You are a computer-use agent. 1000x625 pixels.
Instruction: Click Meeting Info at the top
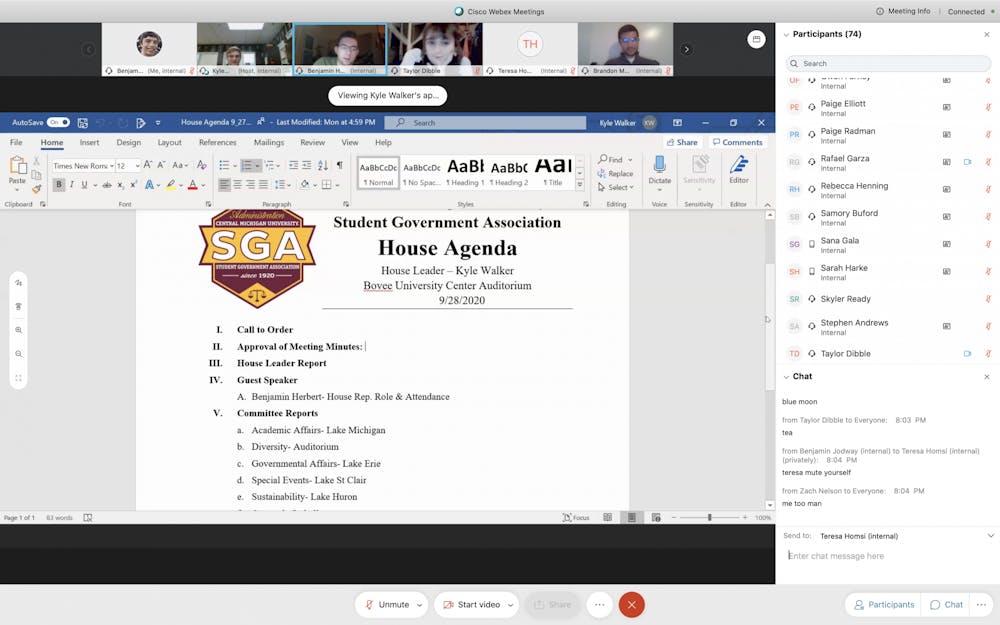[903, 11]
